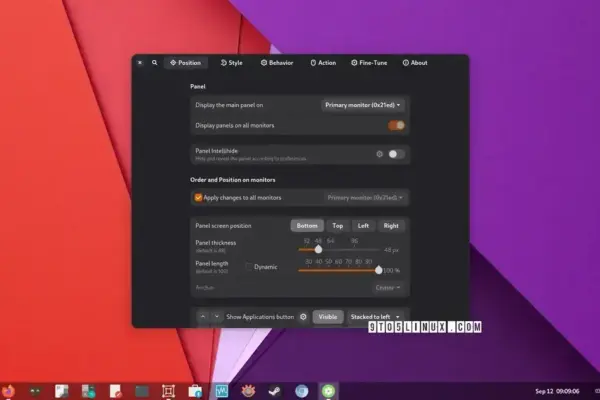This screenshot has width=600, height=400.
Task: Open the Software store bag icon
Action: pos(195,391)
